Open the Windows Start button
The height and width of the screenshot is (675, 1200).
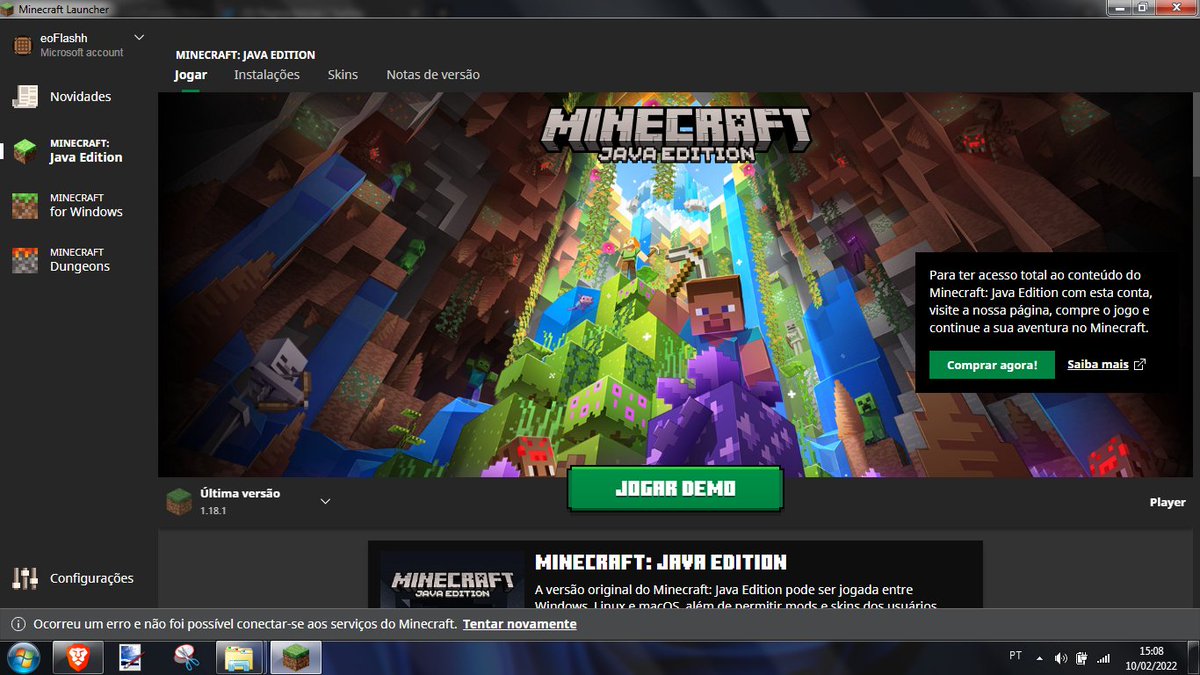coord(23,657)
